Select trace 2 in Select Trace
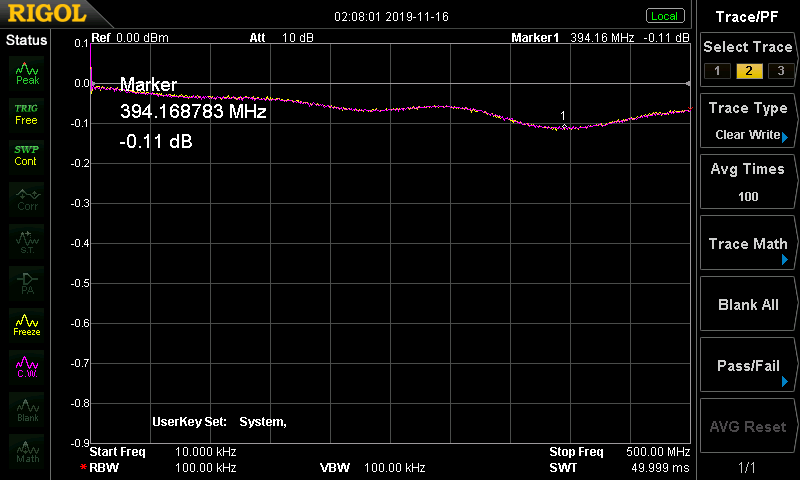 coord(747,70)
